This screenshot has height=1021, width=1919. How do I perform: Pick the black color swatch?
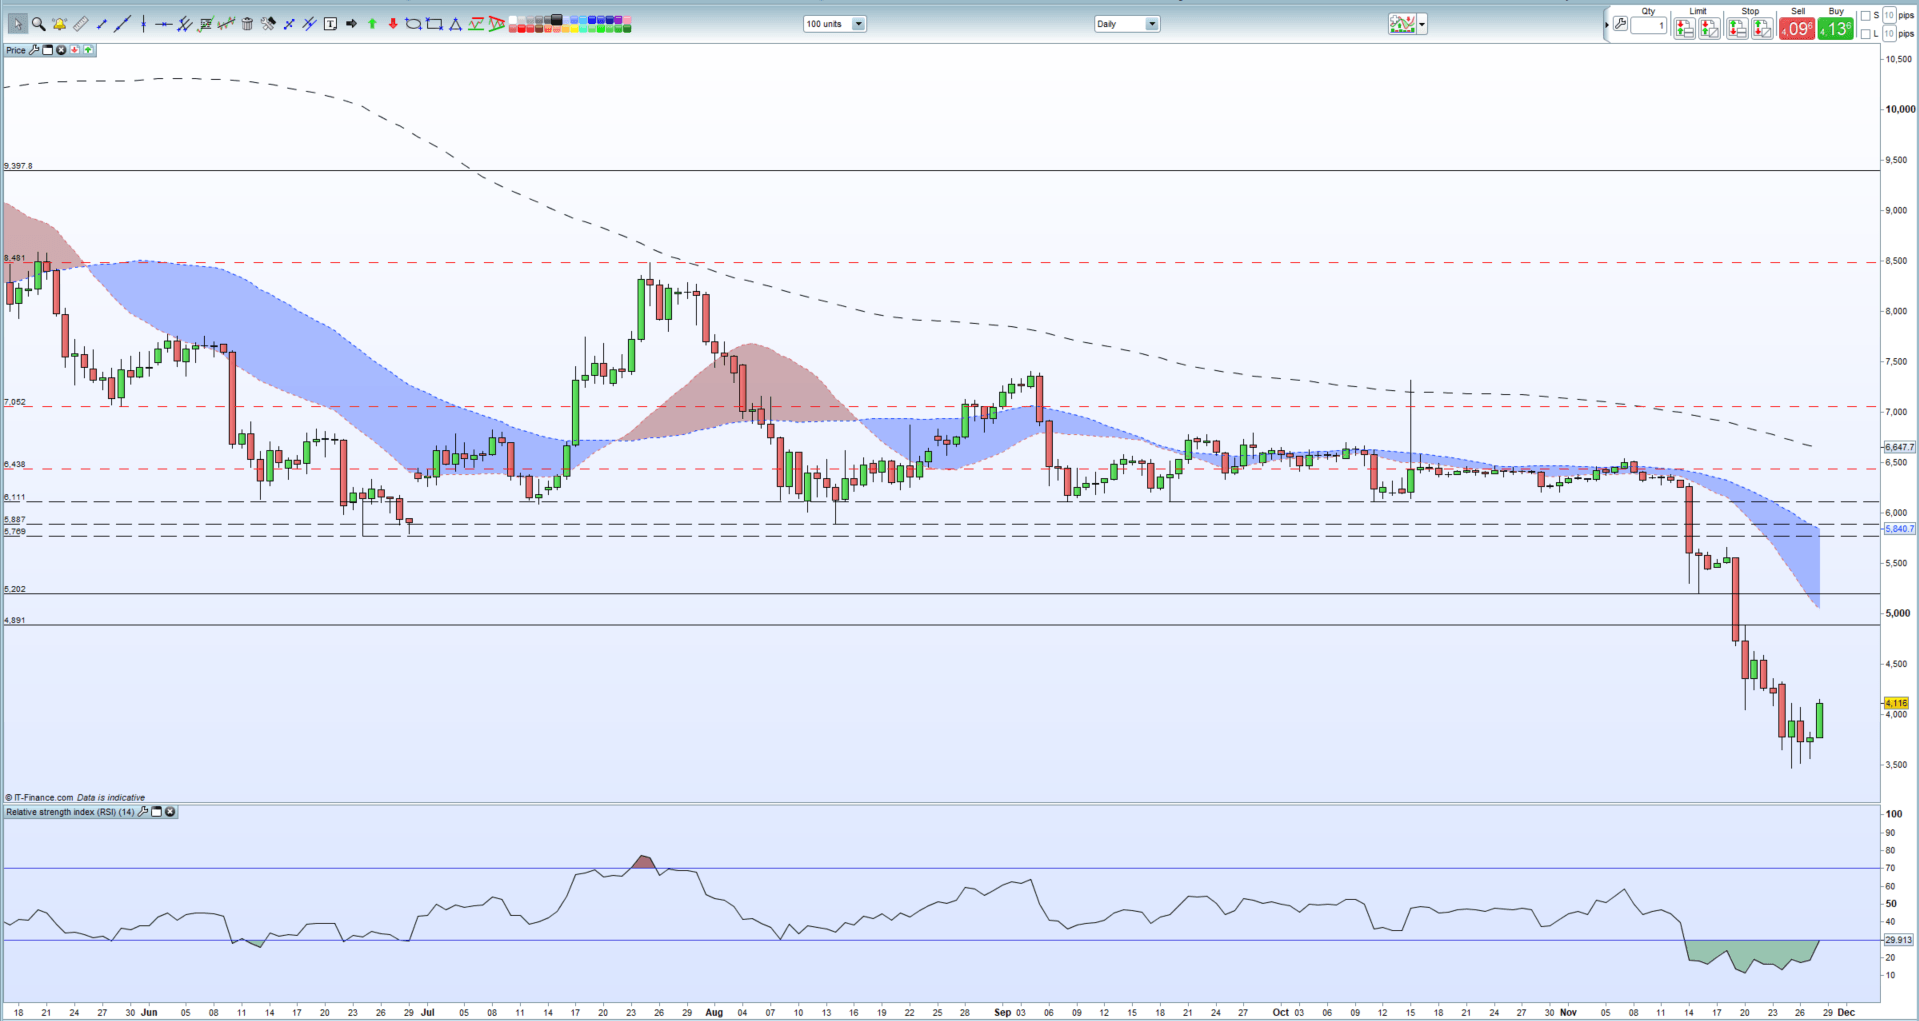[556, 19]
